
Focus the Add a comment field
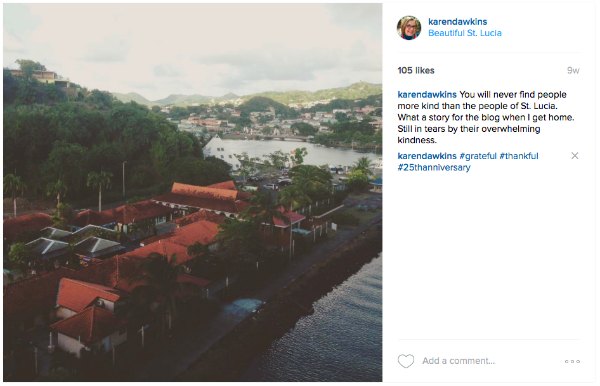491,361
